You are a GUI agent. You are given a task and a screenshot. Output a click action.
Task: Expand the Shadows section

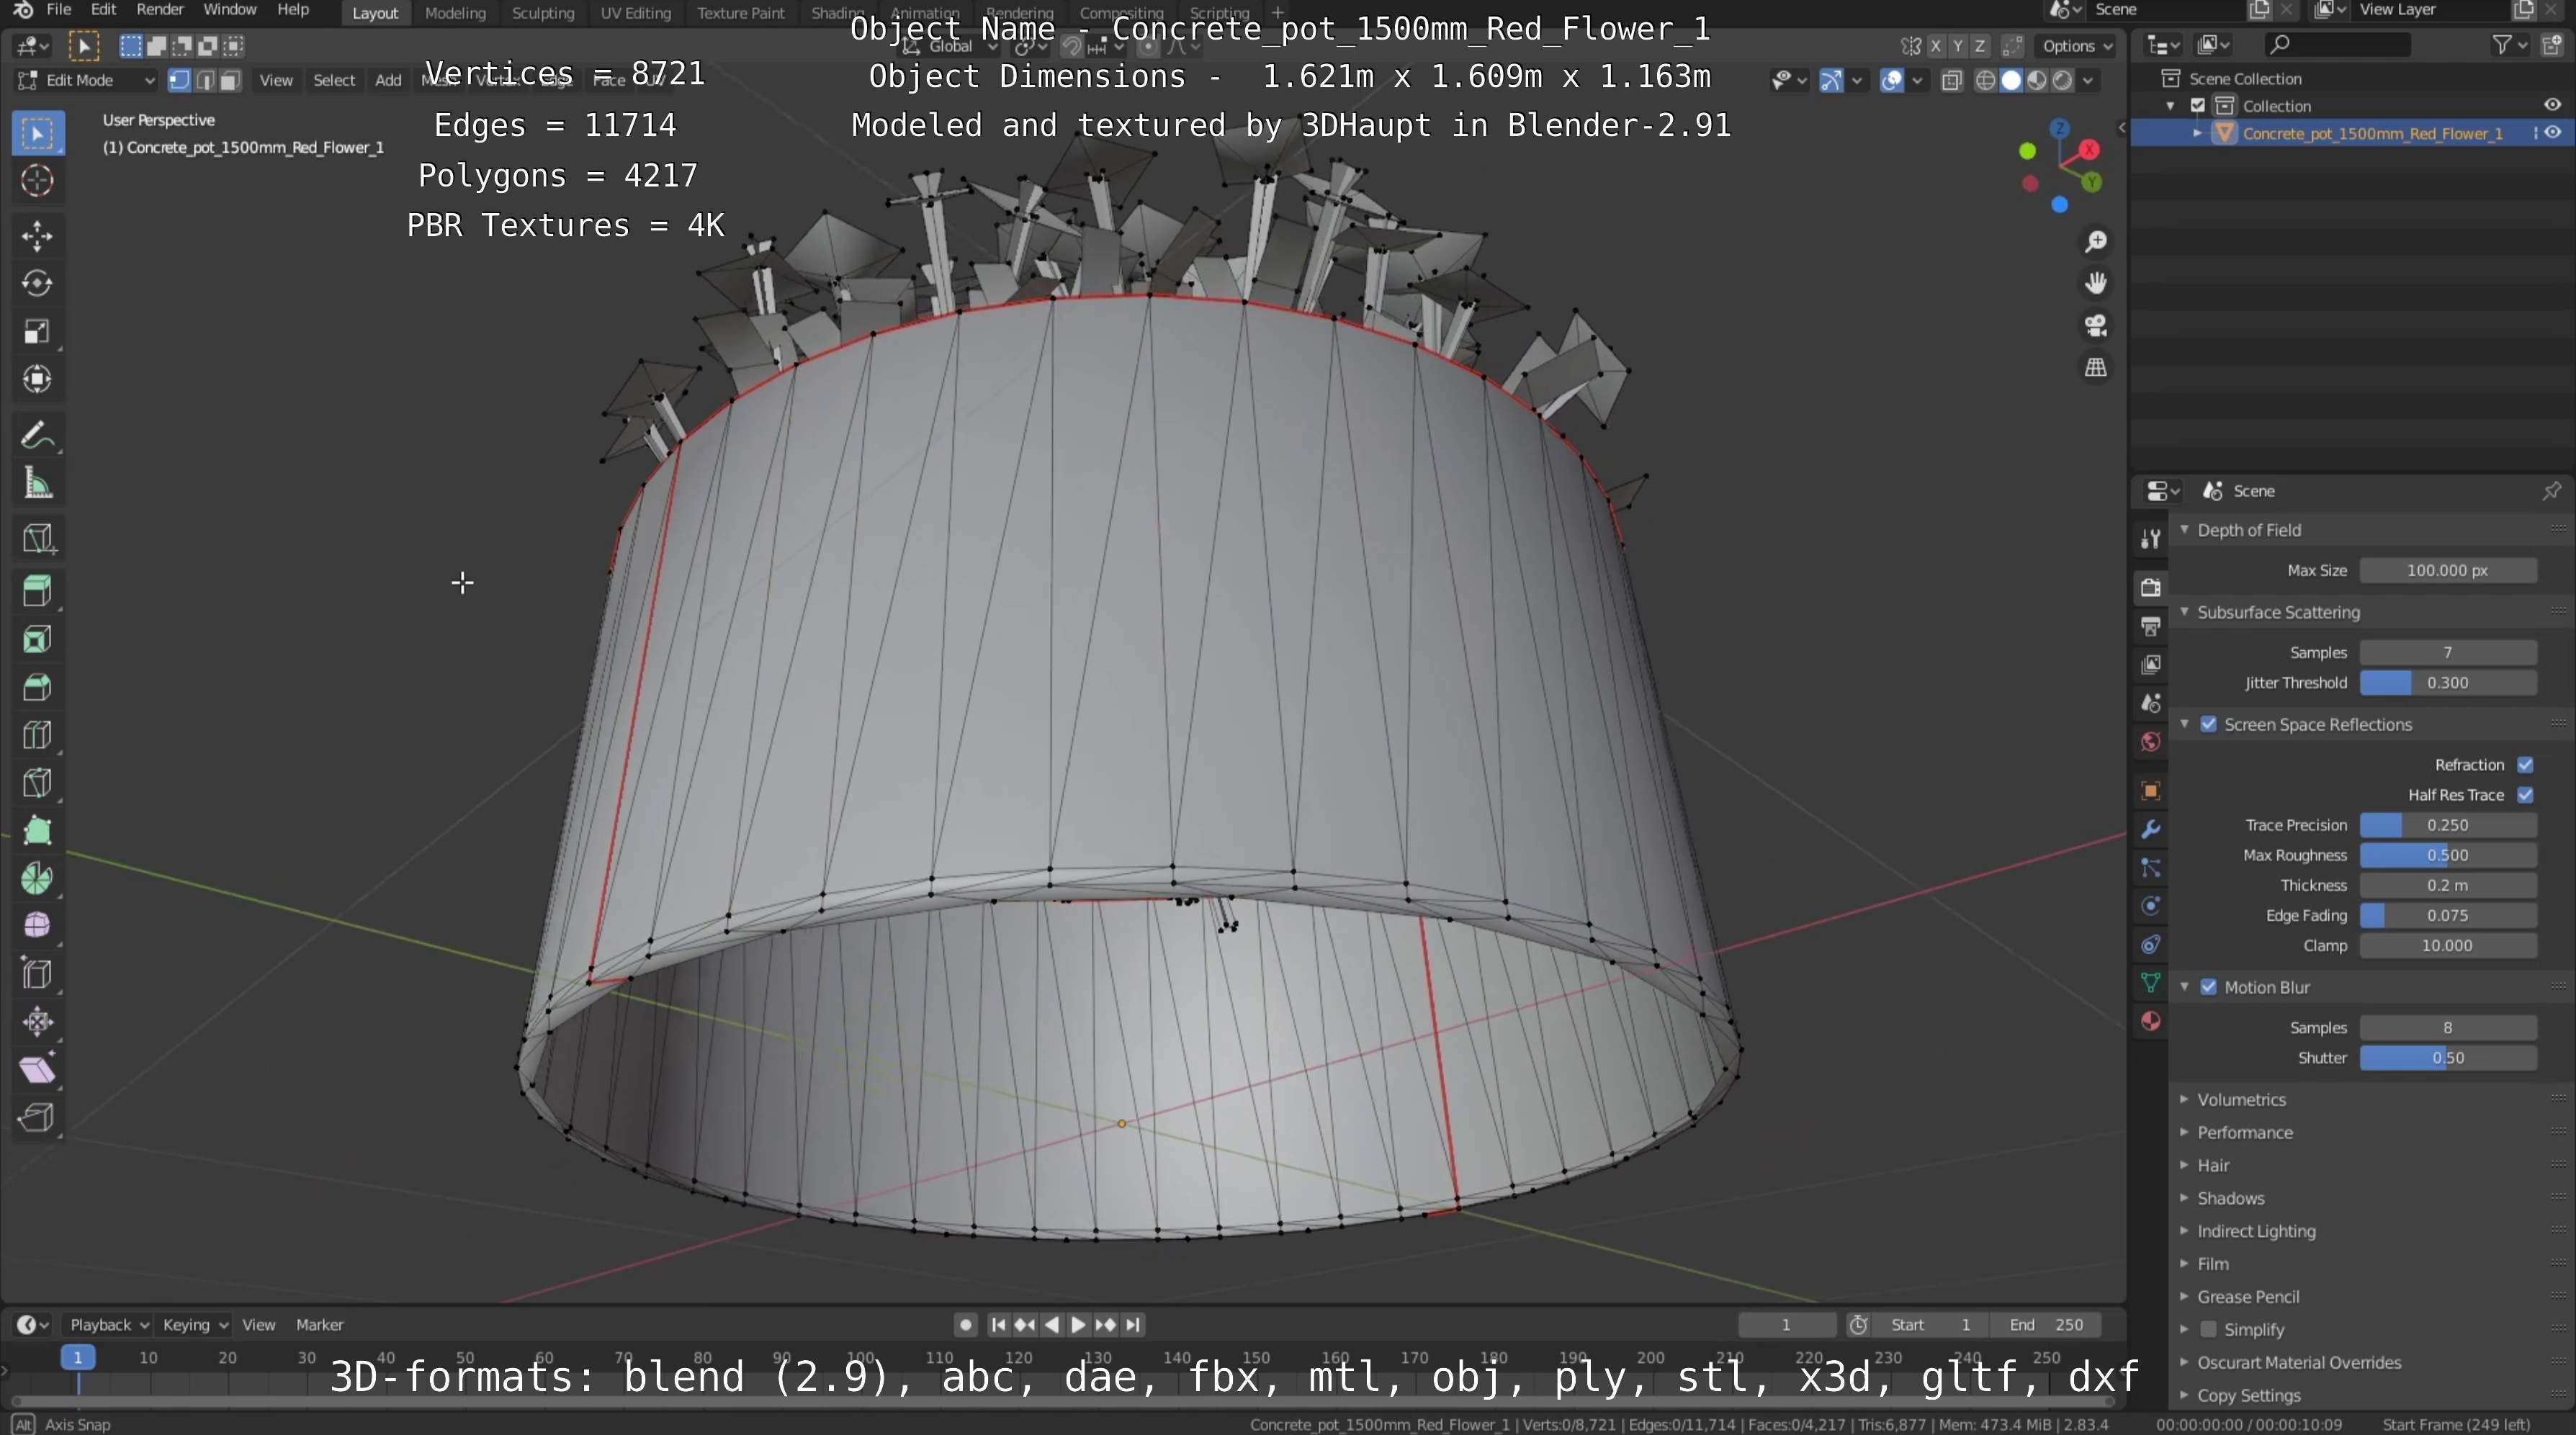tap(2230, 1198)
